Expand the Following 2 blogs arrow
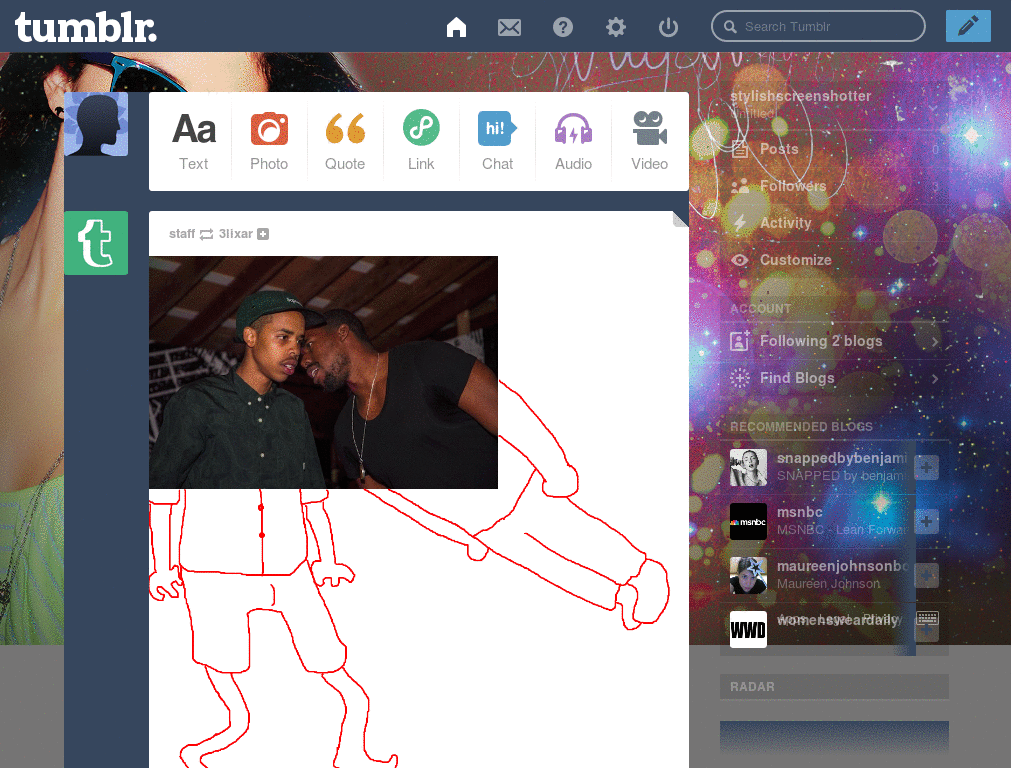This screenshot has width=1024, height=768. pos(935,342)
